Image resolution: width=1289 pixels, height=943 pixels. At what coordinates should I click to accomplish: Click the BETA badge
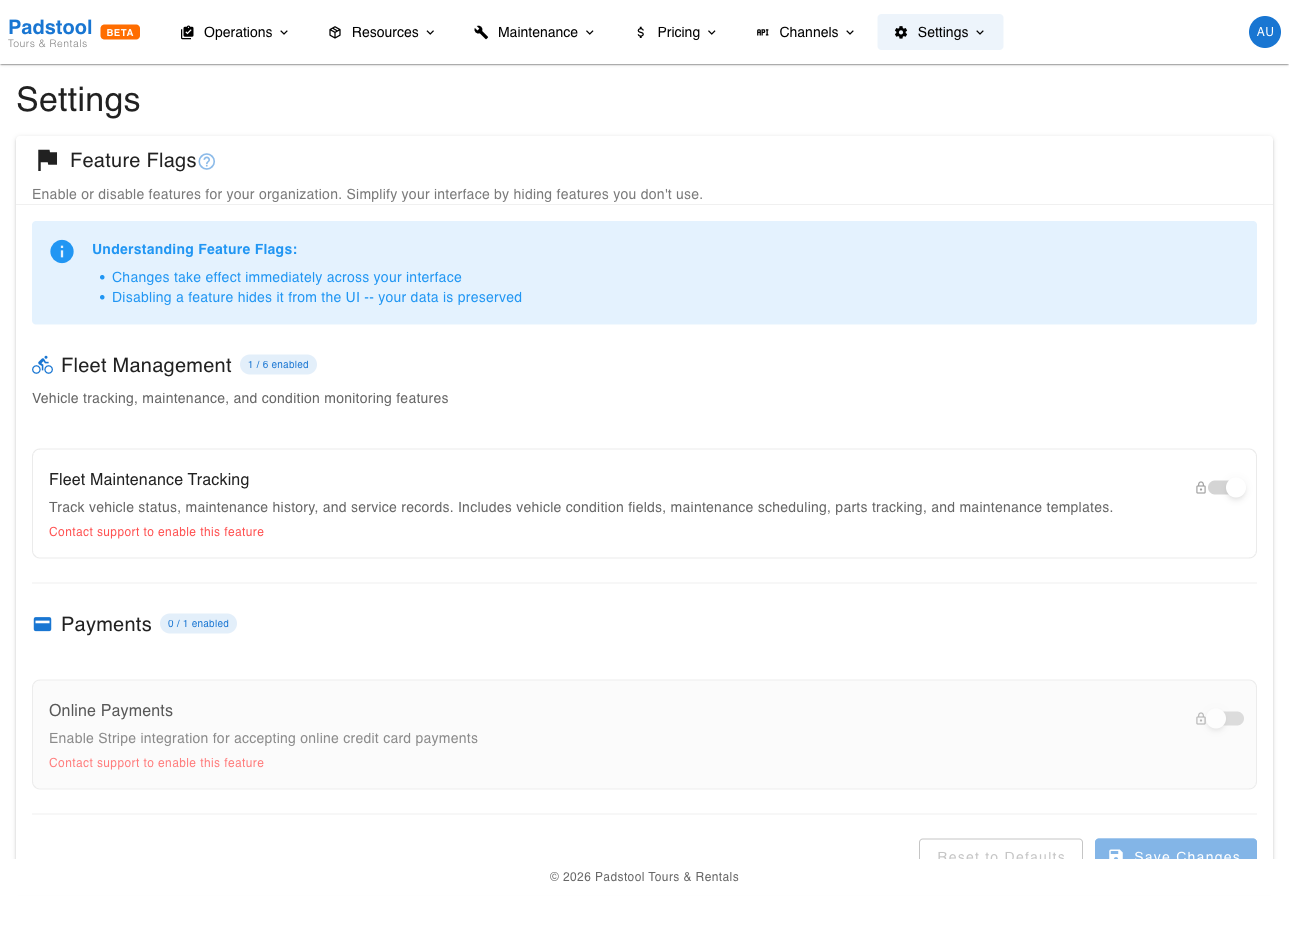[x=120, y=32]
